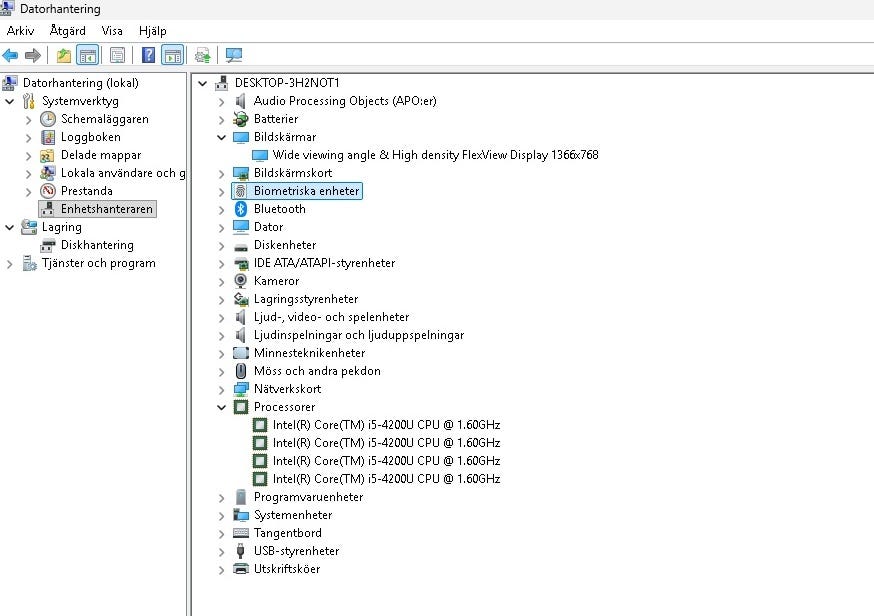Open the Visa menu

[x=112, y=31]
